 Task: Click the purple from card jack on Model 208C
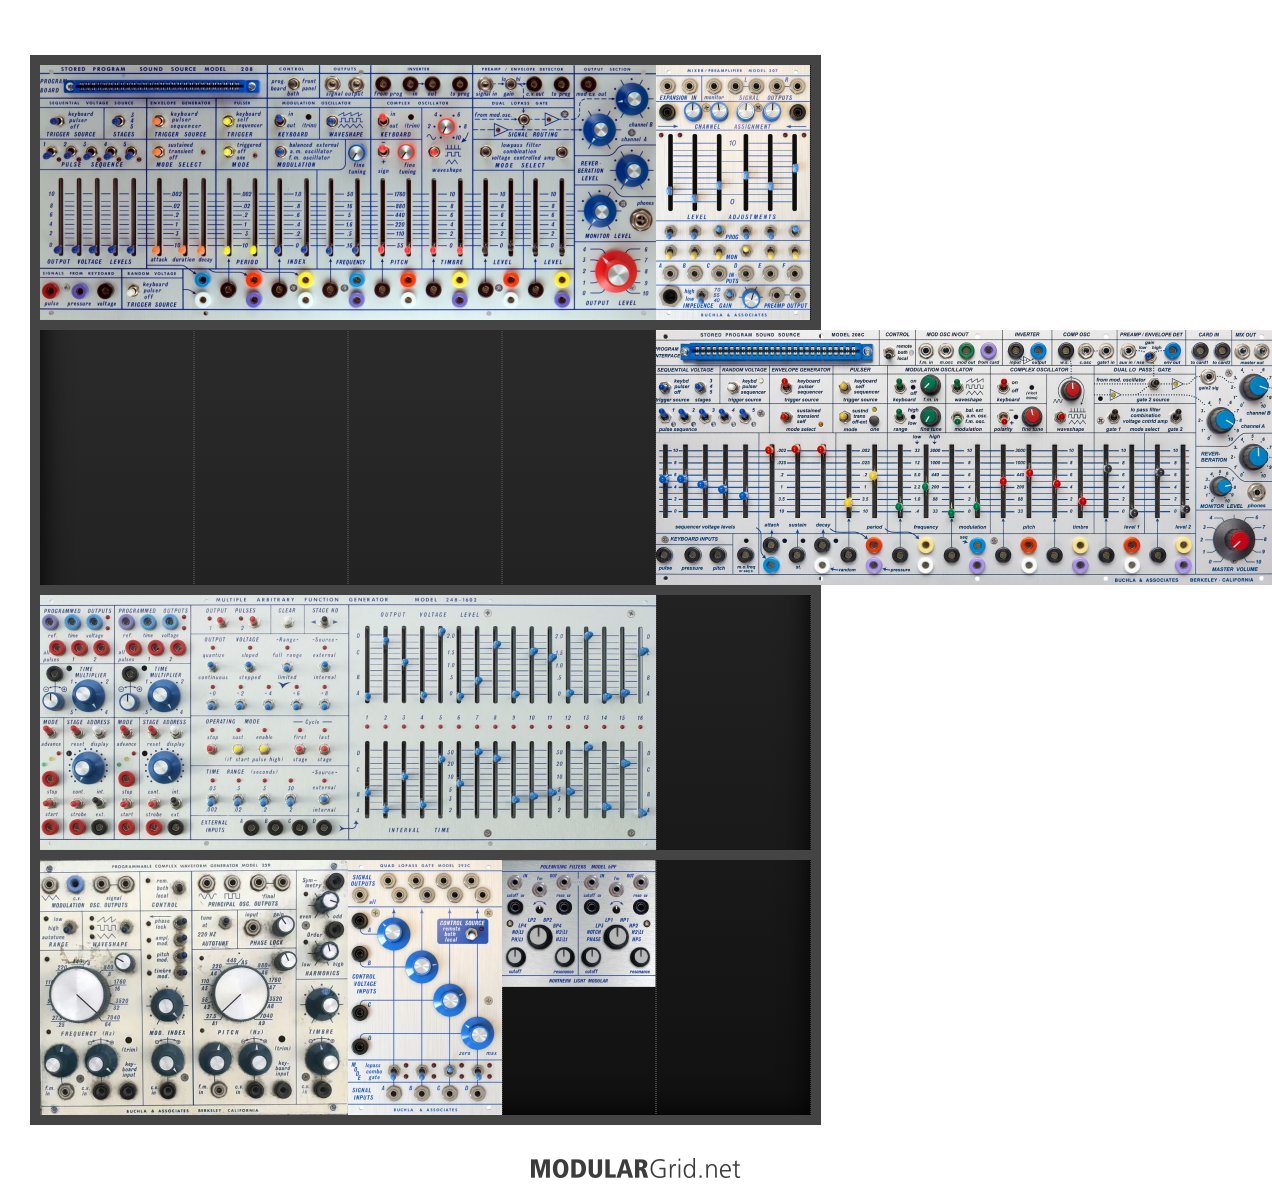click(988, 351)
